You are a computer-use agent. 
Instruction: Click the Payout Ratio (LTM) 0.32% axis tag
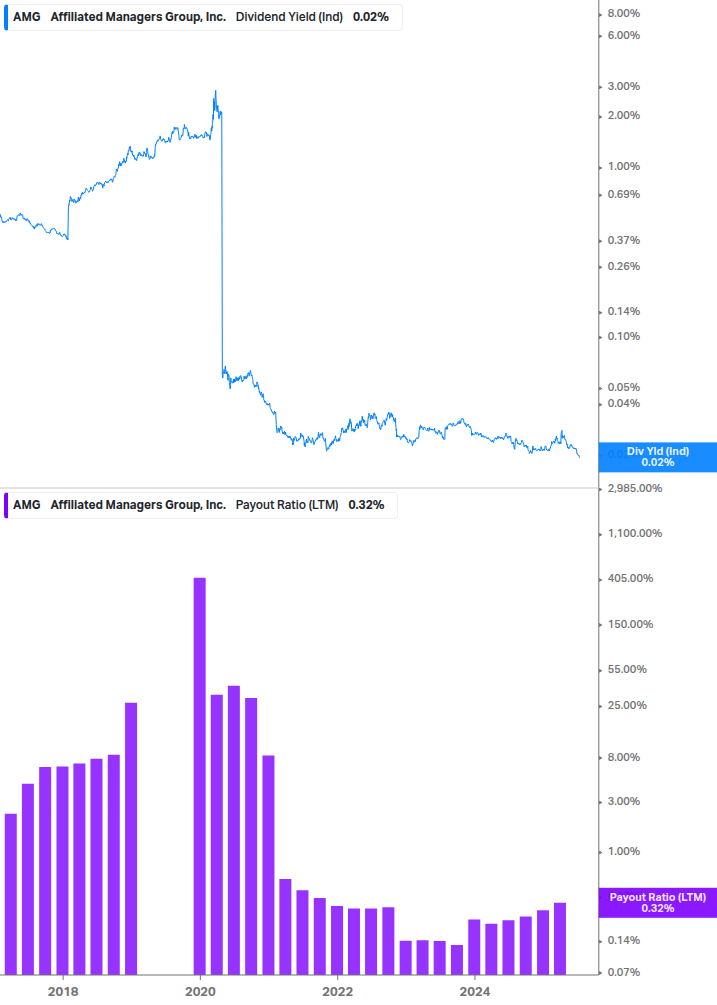point(657,902)
